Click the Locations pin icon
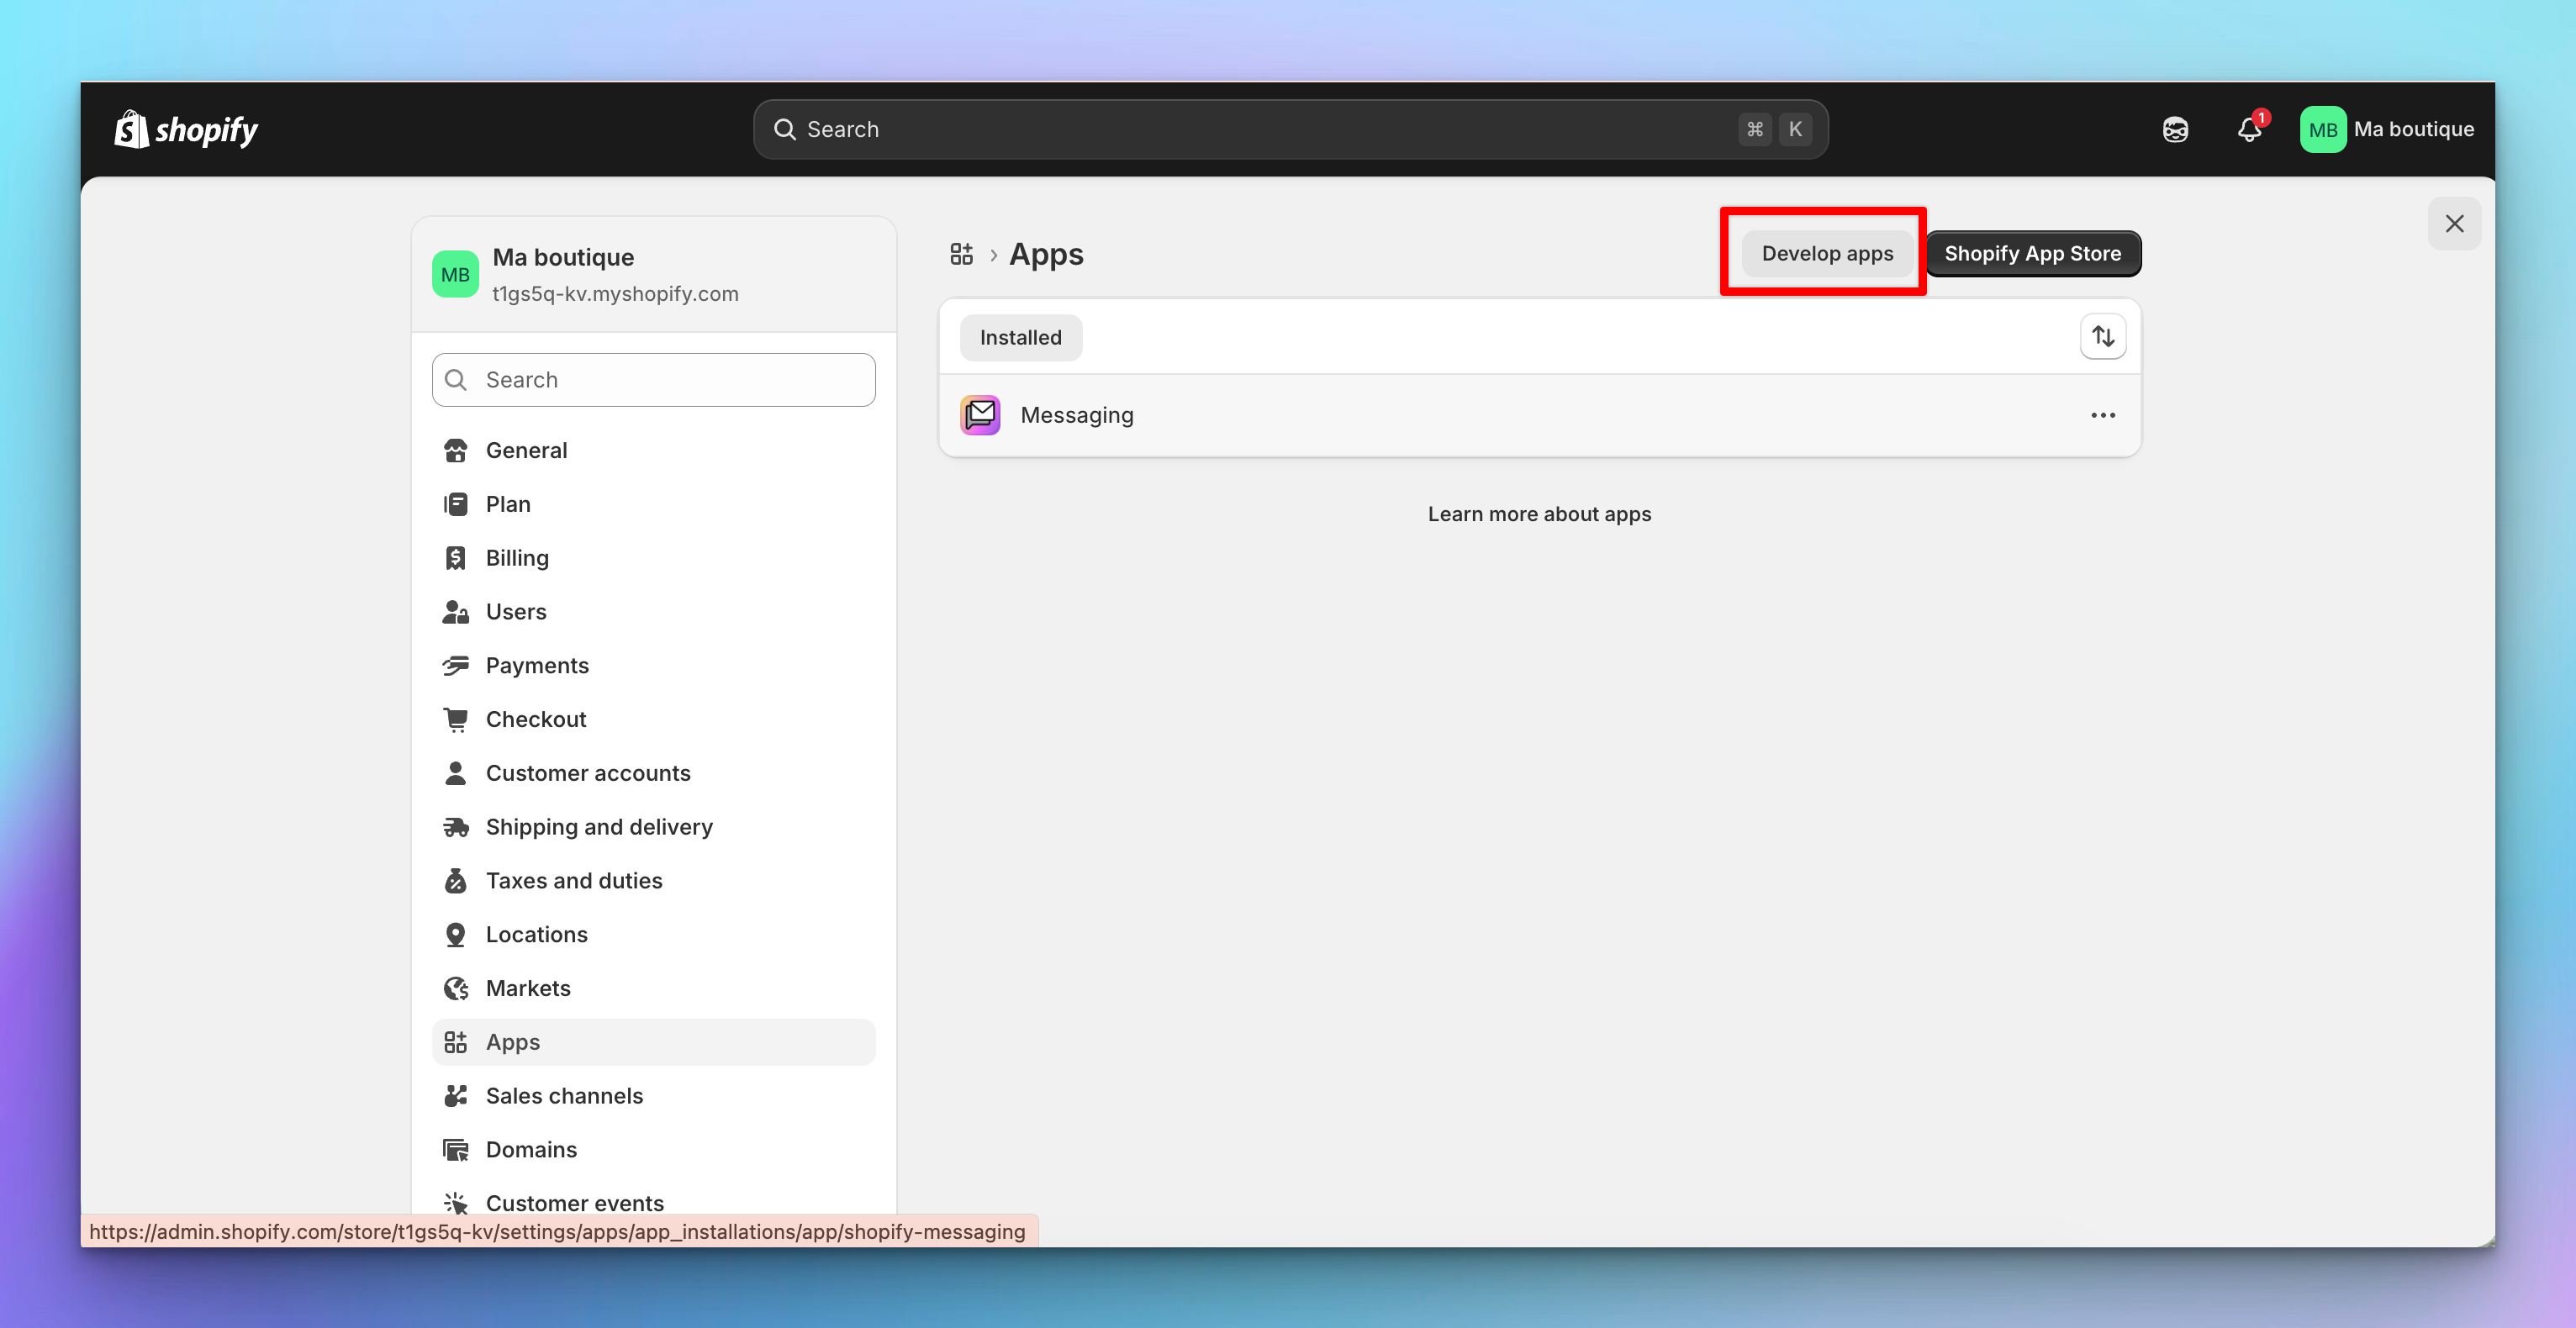 pos(456,935)
